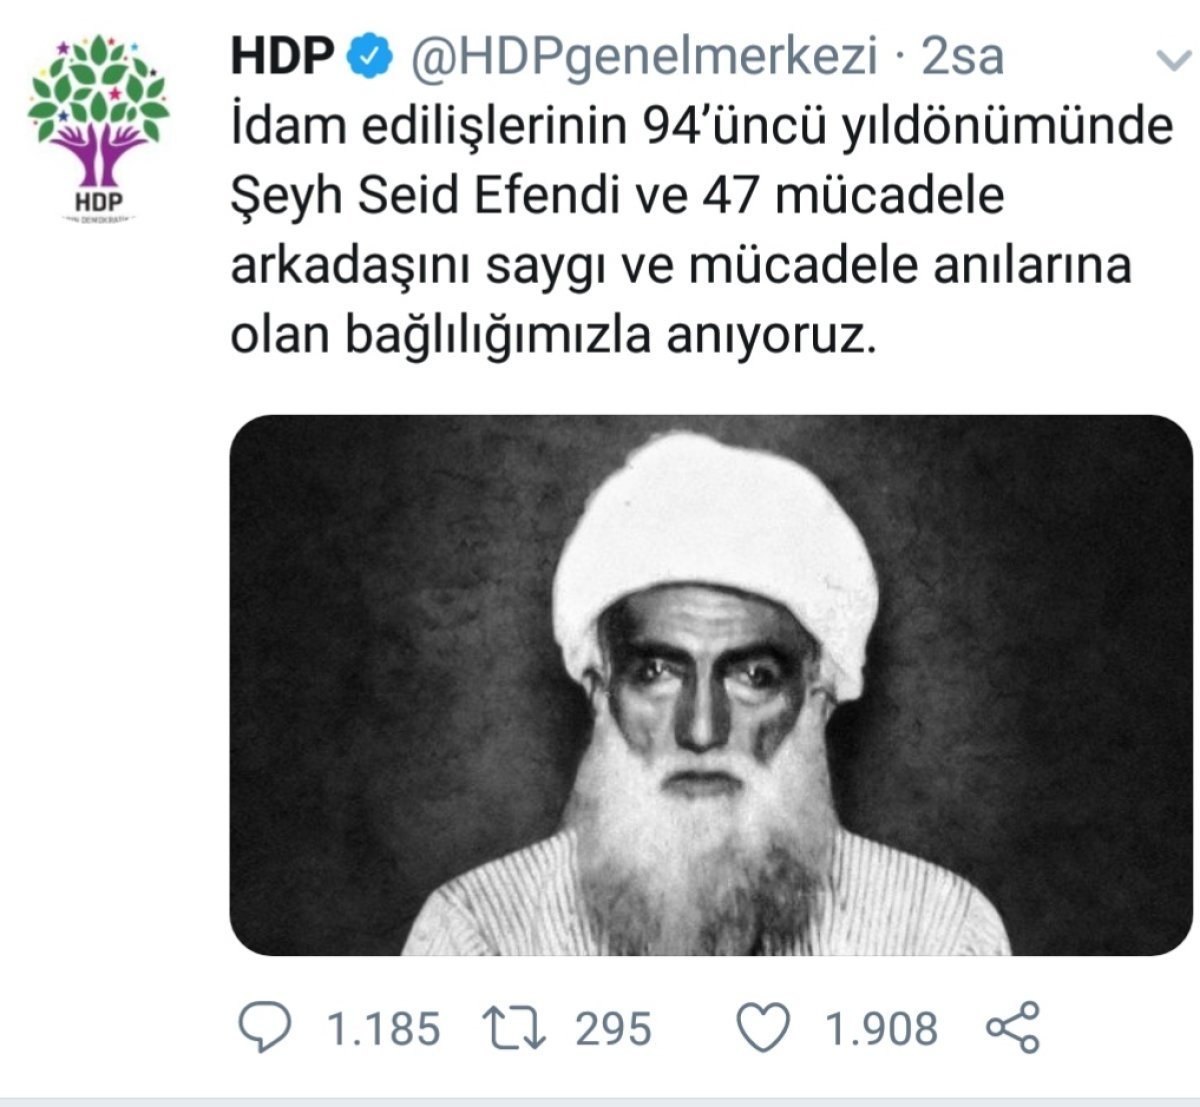Expand tweet options chevron menu
This screenshot has width=1200, height=1107.
click(x=1172, y=61)
